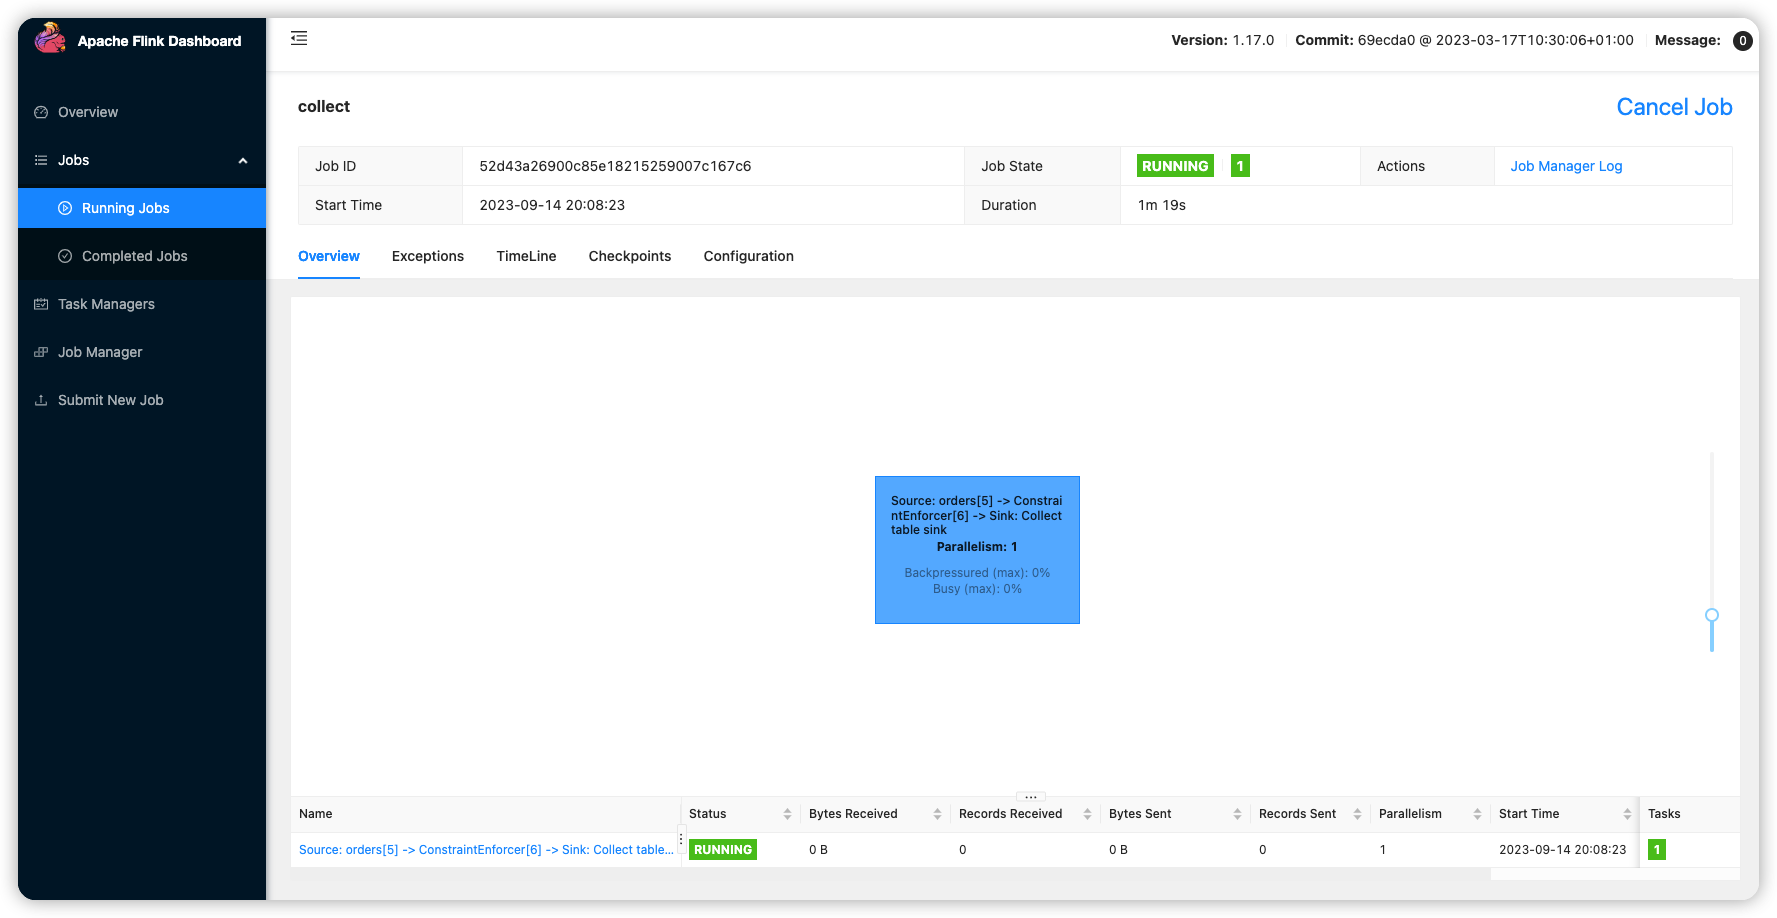Viewport: 1777px width, 918px height.
Task: Collapse the Jobs submenu chevron
Action: (x=242, y=161)
